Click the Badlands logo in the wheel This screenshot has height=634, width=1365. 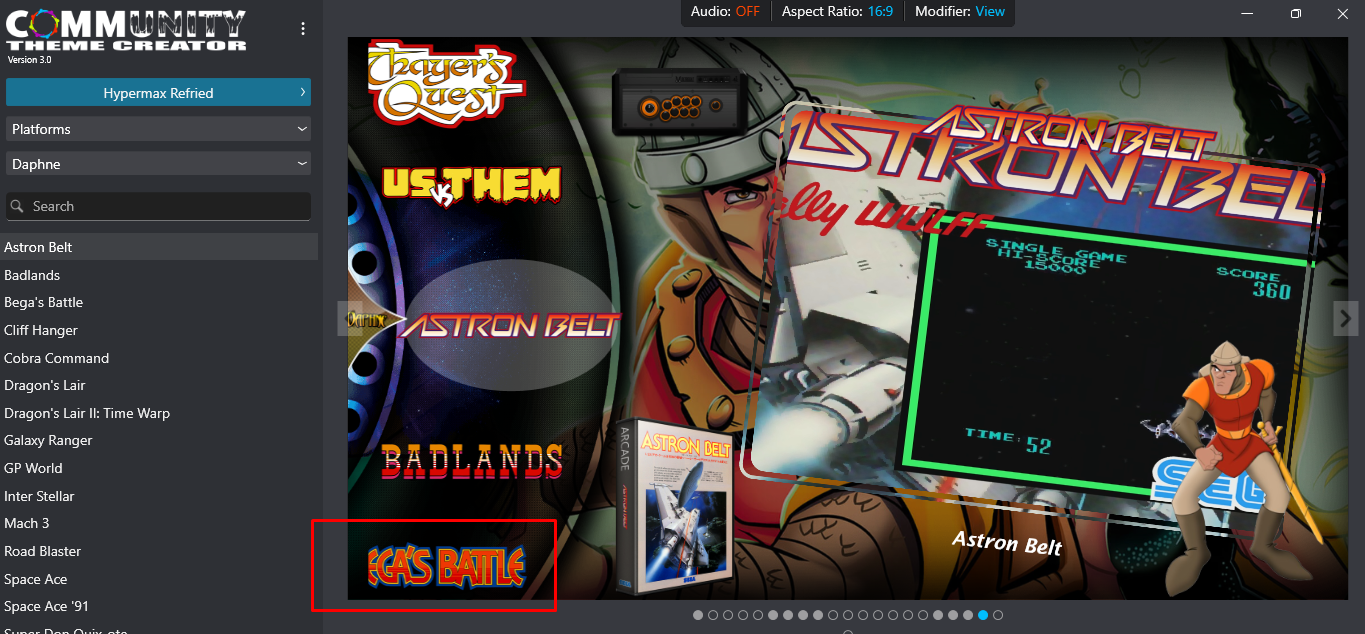pos(472,461)
